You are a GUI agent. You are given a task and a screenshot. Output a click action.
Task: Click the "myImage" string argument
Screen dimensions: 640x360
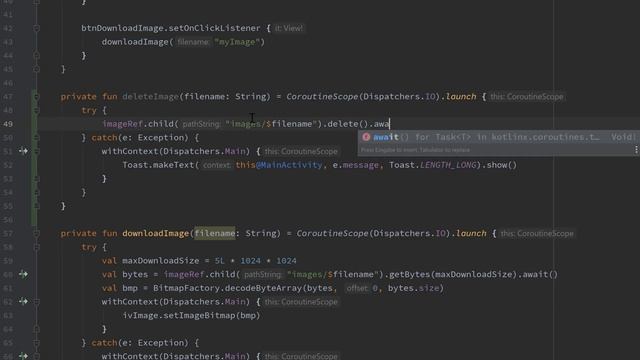pyautogui.click(x=237, y=42)
